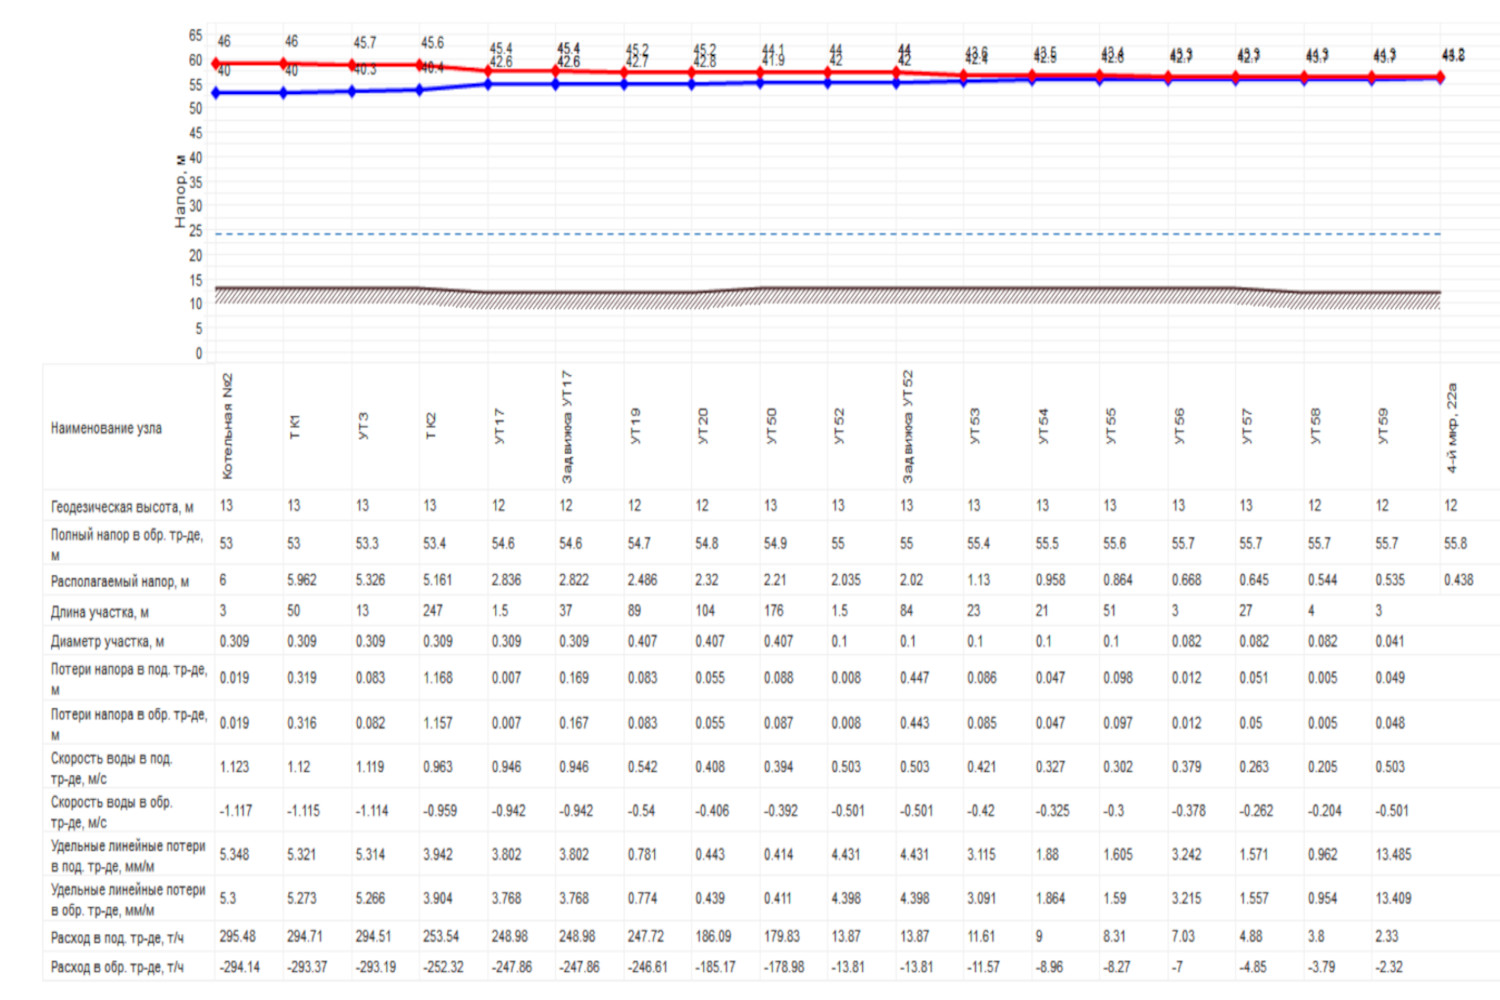Screen dimensions: 1500x1000
Task: Click 'Удельные линейные потери в под. тр-де' label
Action: coord(128,856)
